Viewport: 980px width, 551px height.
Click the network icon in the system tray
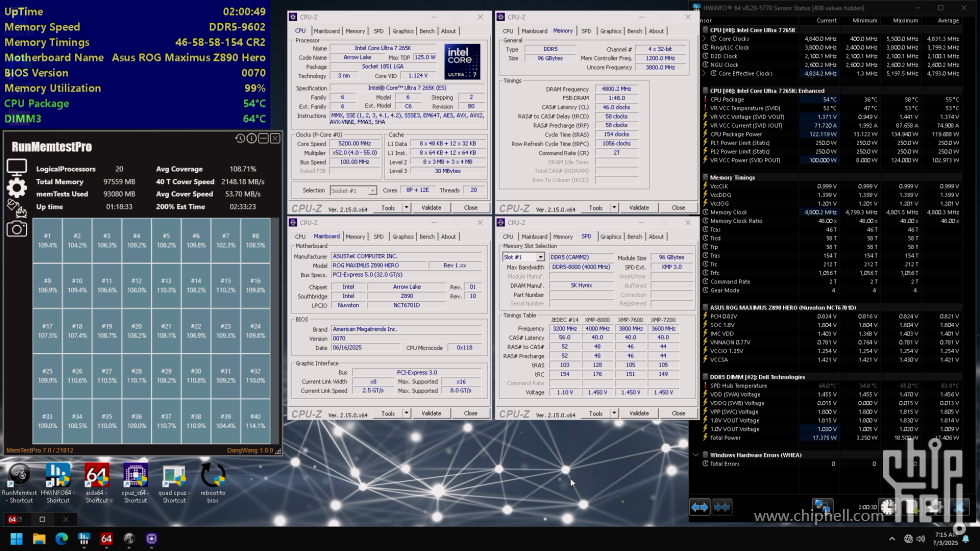pos(908,539)
